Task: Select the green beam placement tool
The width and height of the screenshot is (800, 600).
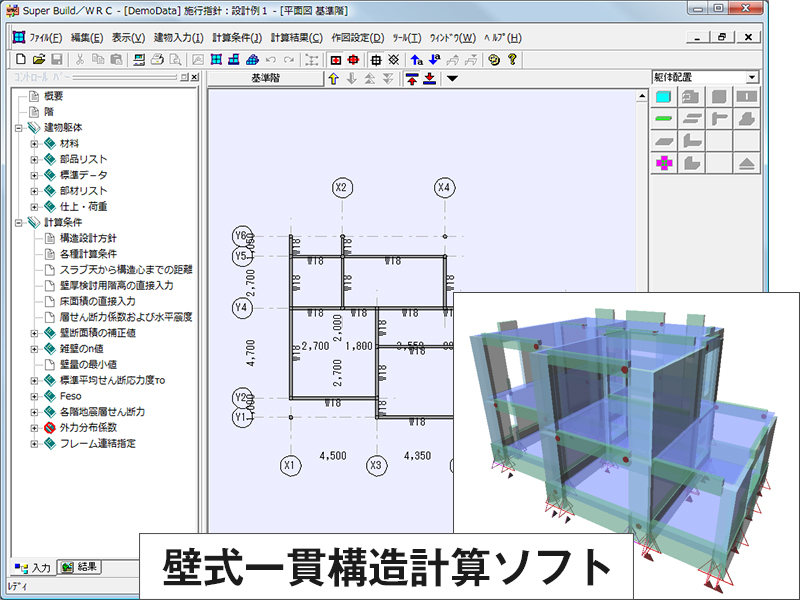Action: click(x=662, y=119)
